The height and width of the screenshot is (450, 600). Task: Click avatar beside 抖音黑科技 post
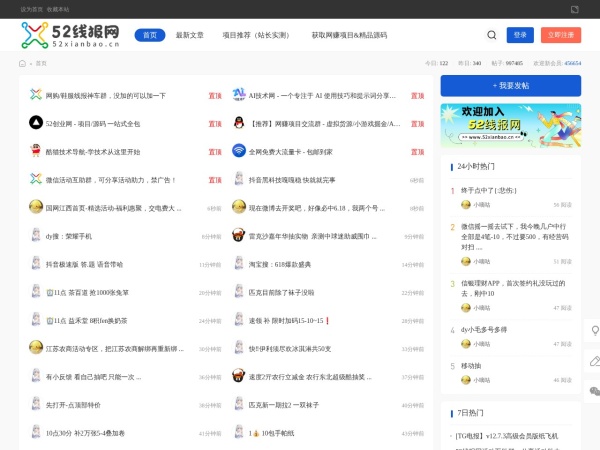point(239,179)
